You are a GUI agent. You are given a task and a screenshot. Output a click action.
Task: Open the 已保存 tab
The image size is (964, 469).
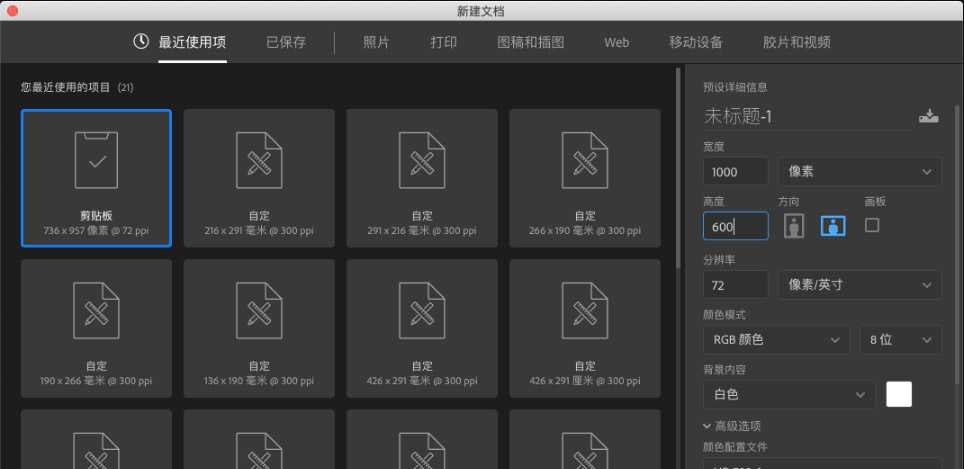click(x=286, y=42)
